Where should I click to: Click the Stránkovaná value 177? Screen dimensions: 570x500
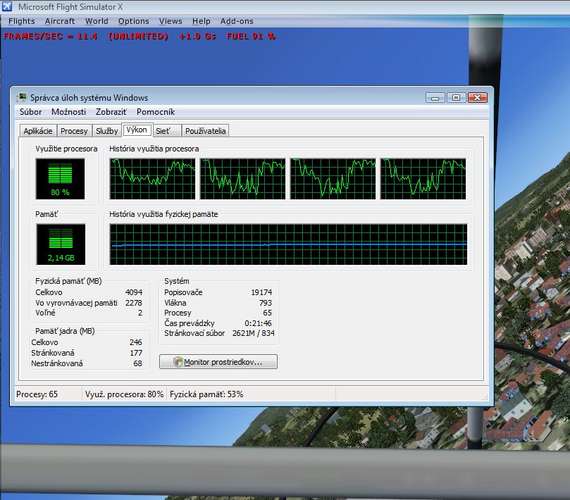point(136,353)
